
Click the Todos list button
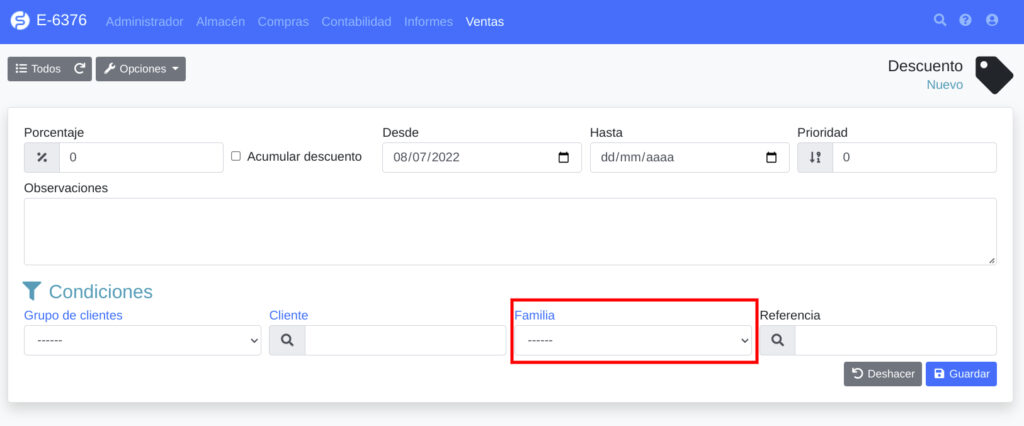pos(38,69)
